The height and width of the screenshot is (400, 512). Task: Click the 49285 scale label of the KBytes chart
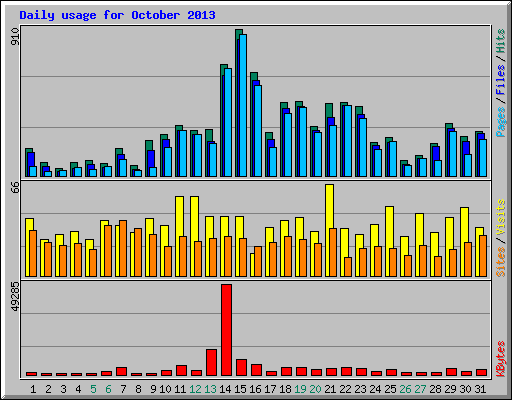coord(15,296)
